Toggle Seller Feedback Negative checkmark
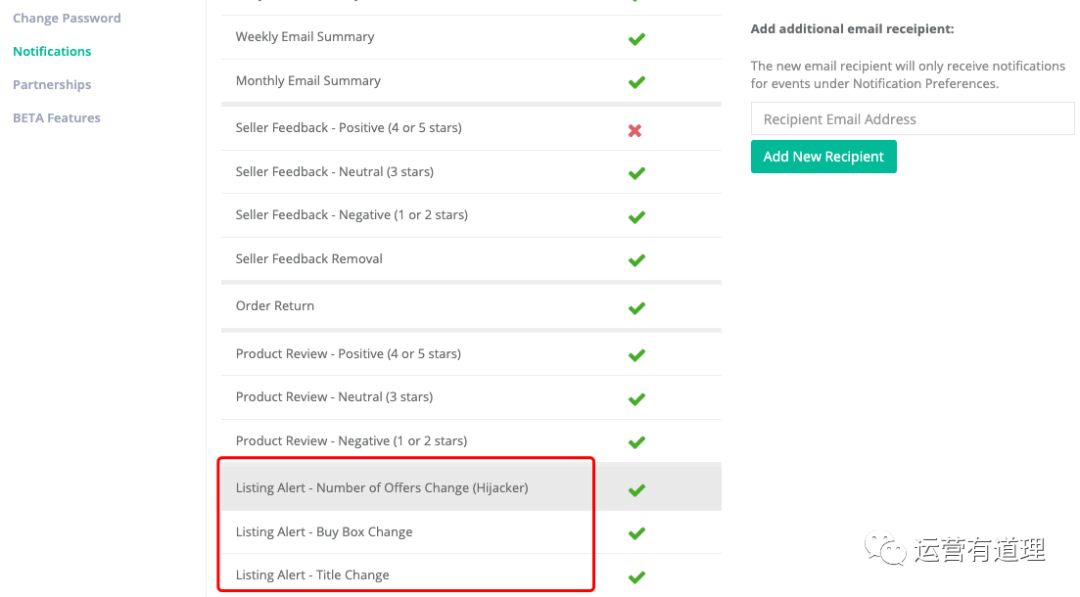The width and height of the screenshot is (1080, 597). [636, 217]
